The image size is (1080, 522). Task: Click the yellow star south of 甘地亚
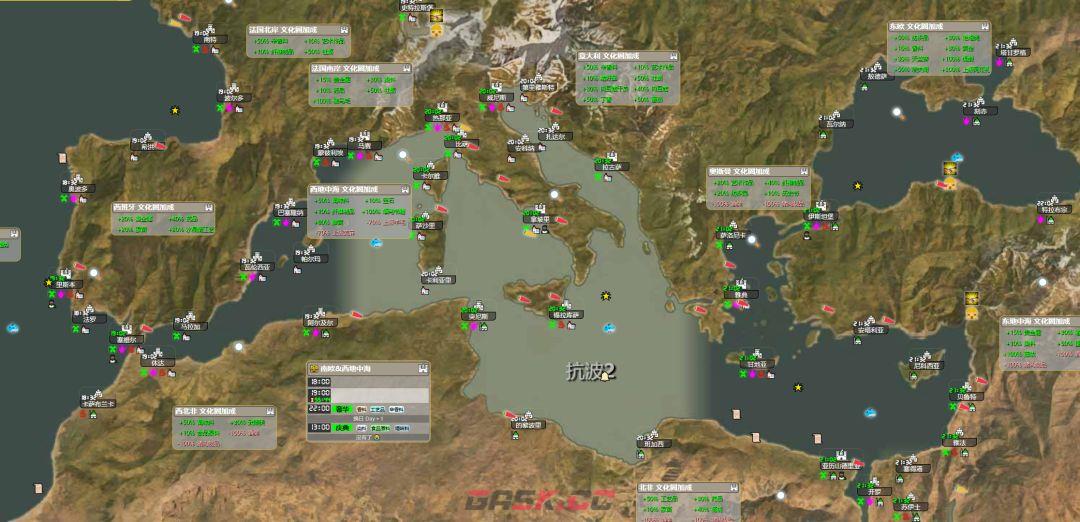tap(798, 388)
